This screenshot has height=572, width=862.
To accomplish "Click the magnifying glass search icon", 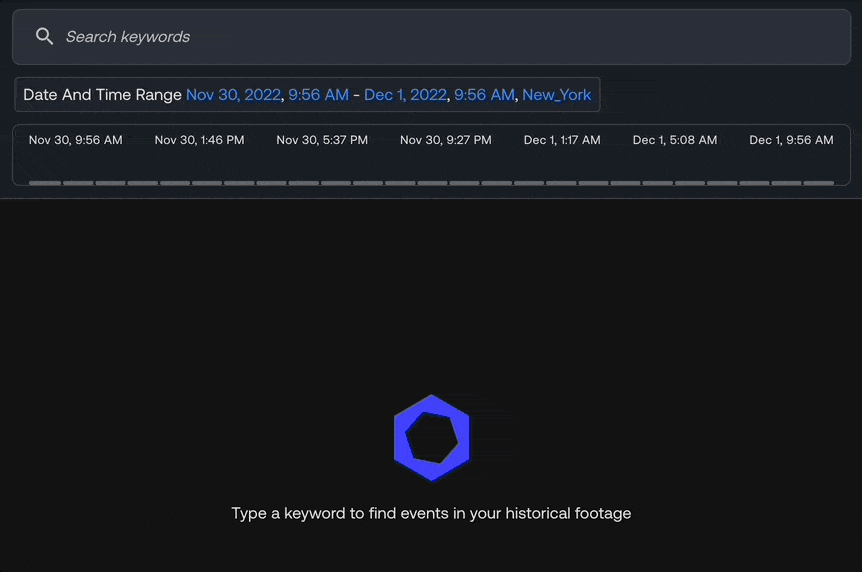I will pyautogui.click(x=45, y=37).
